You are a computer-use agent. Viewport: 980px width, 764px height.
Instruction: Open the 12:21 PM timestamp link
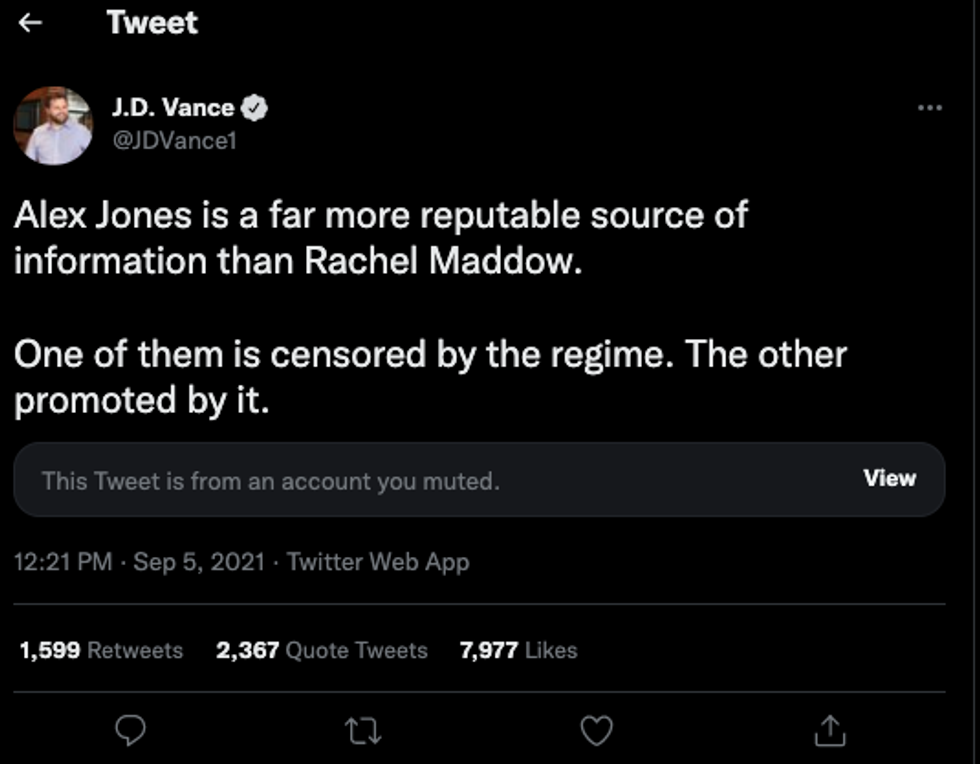(x=63, y=562)
